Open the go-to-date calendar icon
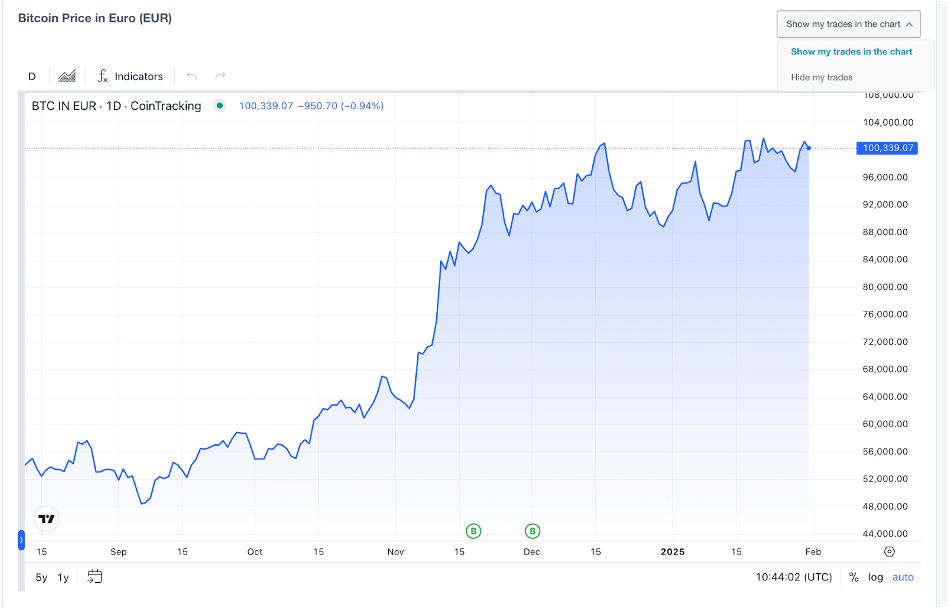 (x=94, y=577)
